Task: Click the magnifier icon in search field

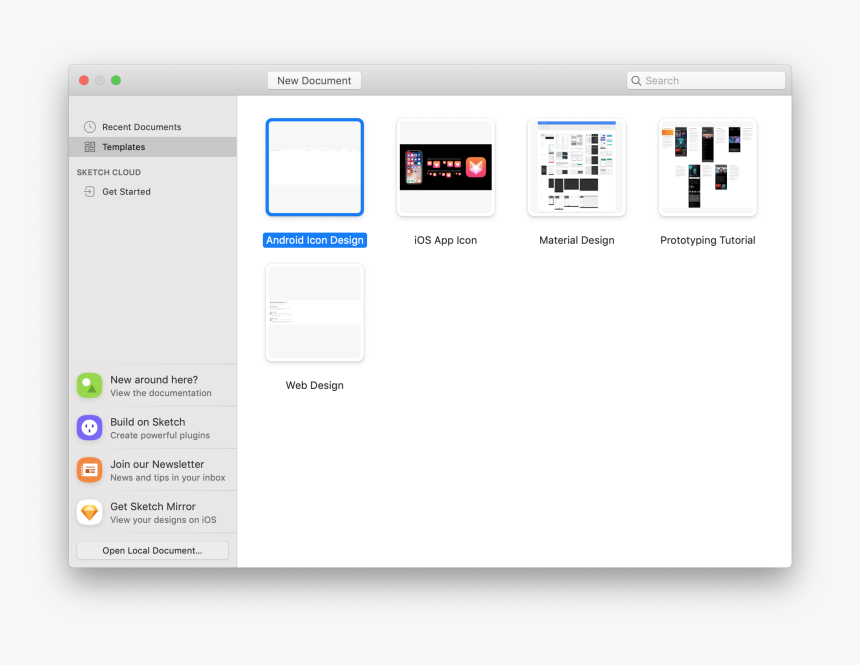Action: click(636, 81)
